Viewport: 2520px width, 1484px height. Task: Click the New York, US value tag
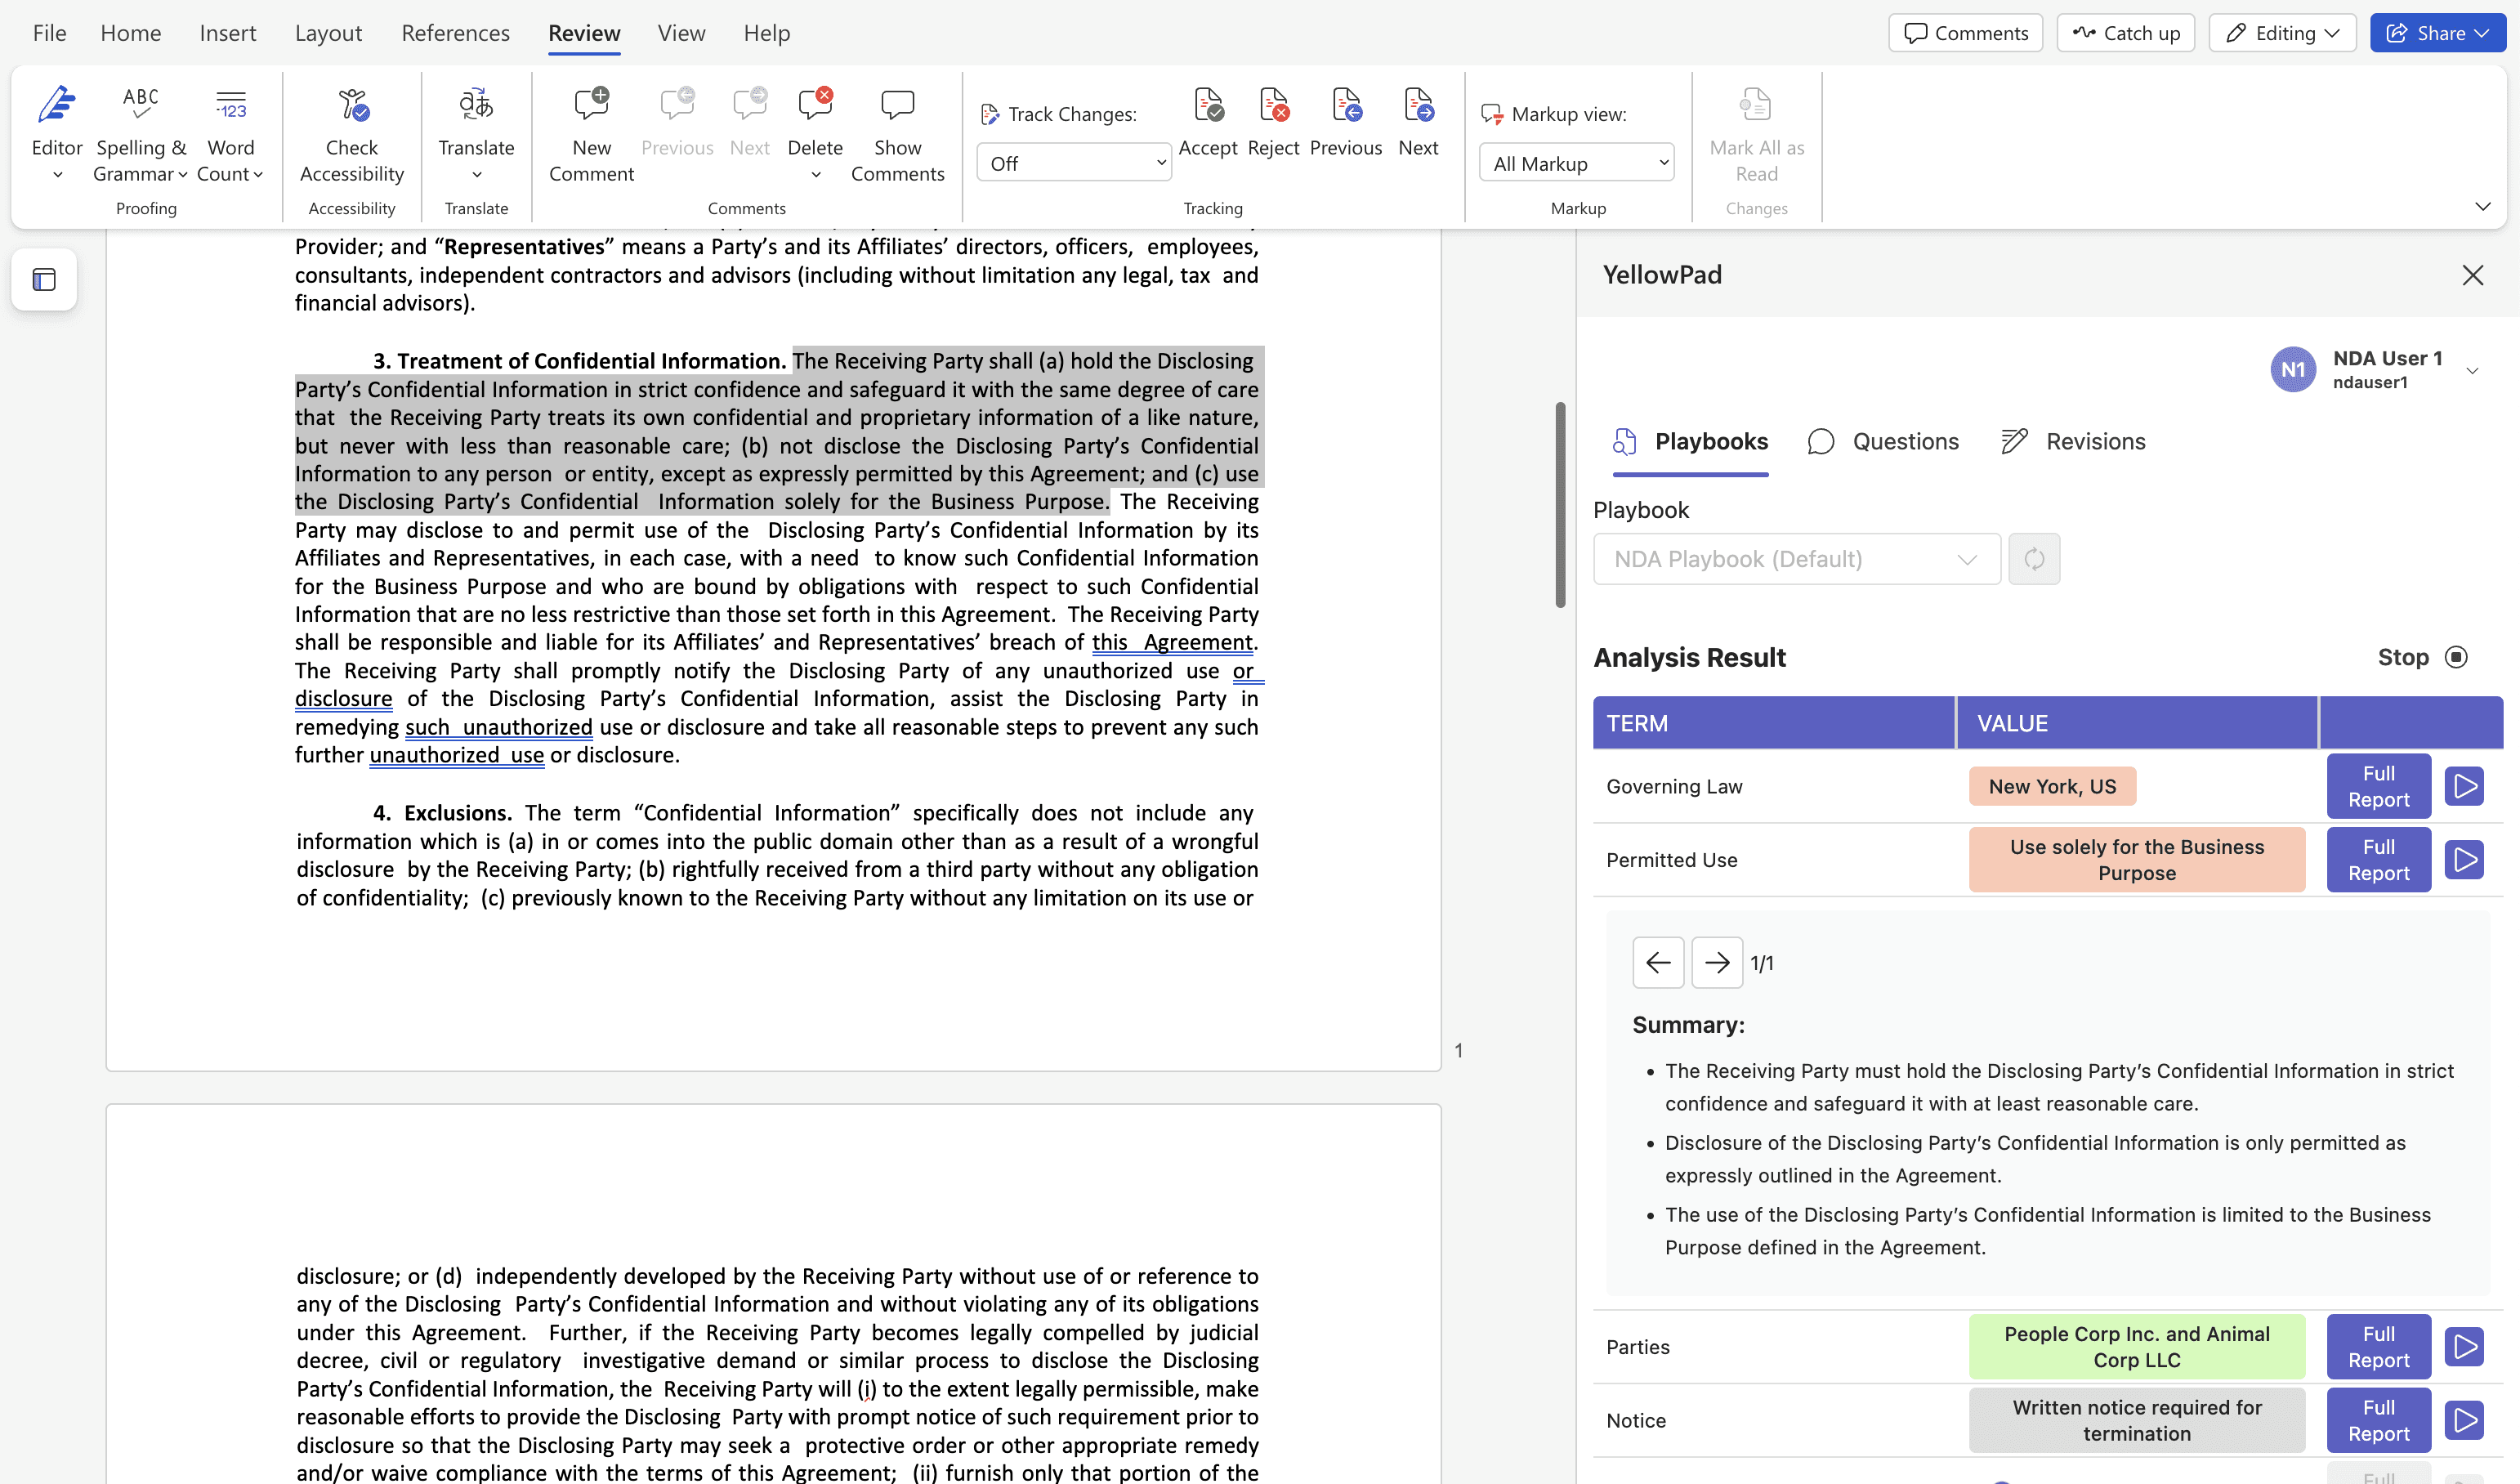(x=2052, y=786)
